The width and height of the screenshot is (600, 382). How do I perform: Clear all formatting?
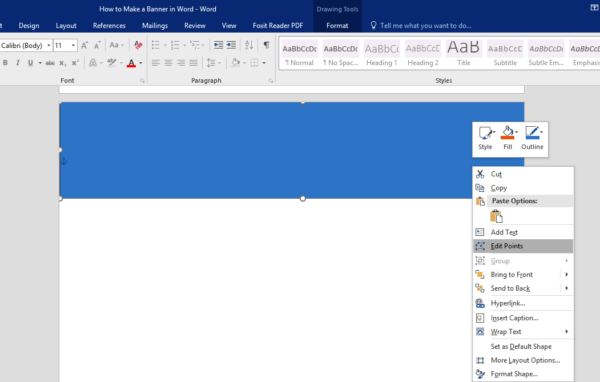pyautogui.click(x=138, y=45)
